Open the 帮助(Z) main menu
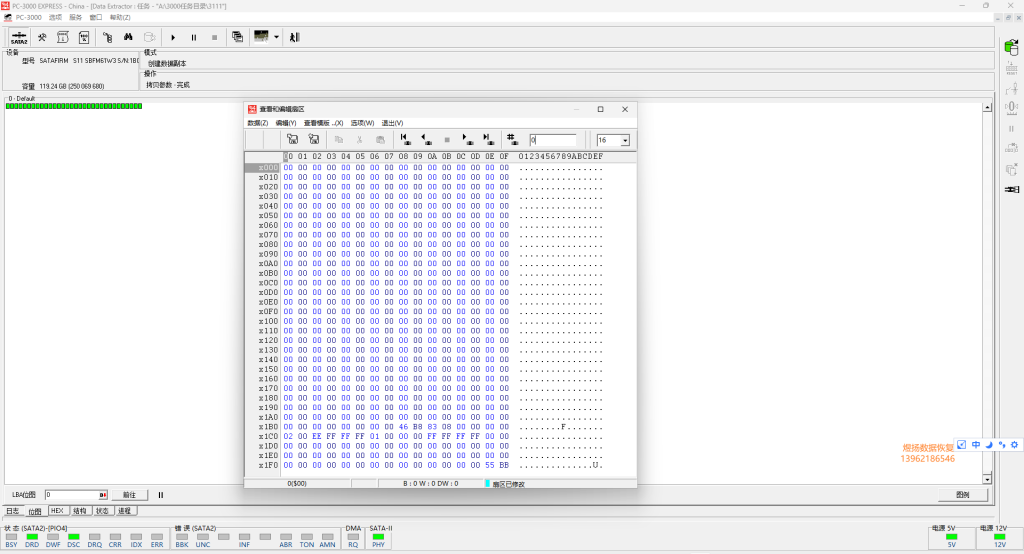1024x554 pixels. tap(120, 18)
